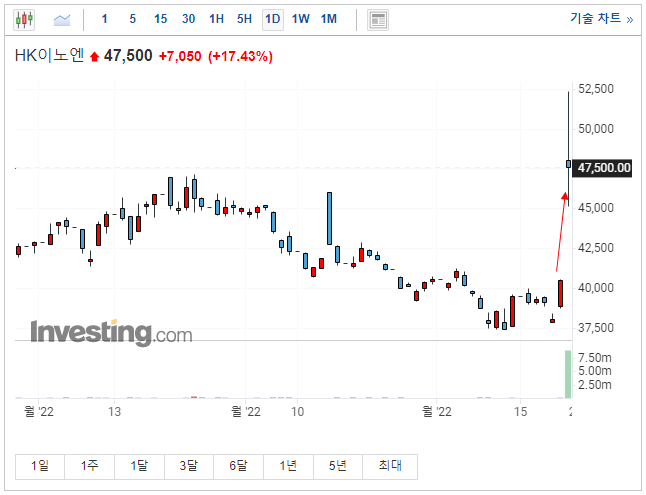
Task: Switch to area chart type icon
Action: [x=62, y=19]
